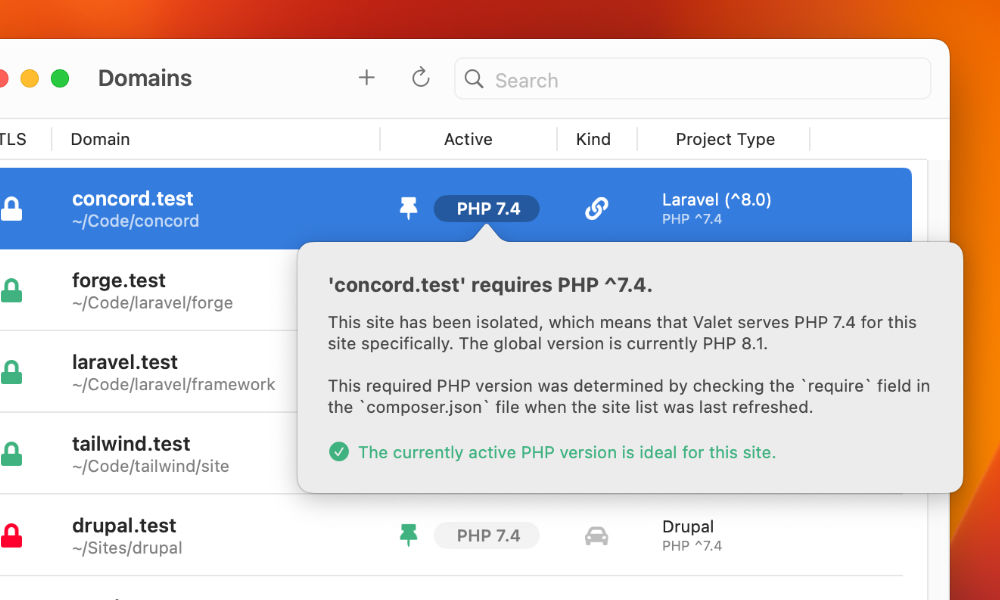
Task: Click the link kind icon for concord.test
Action: (596, 209)
